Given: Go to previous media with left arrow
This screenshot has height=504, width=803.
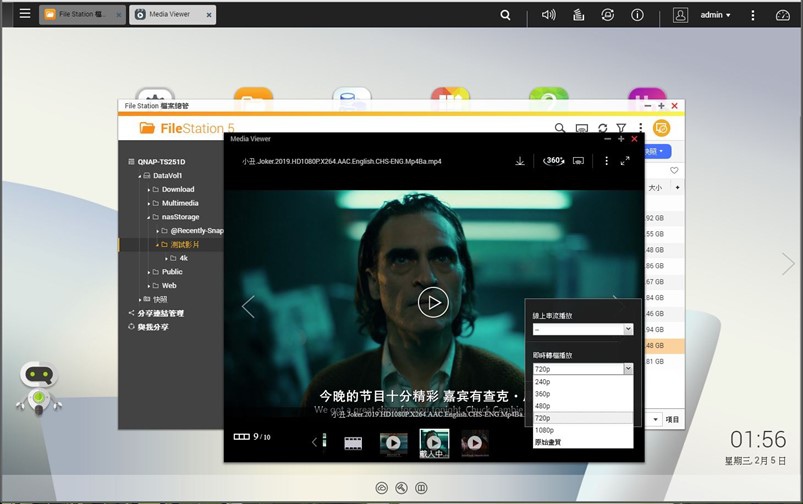Looking at the screenshot, I should pyautogui.click(x=248, y=307).
